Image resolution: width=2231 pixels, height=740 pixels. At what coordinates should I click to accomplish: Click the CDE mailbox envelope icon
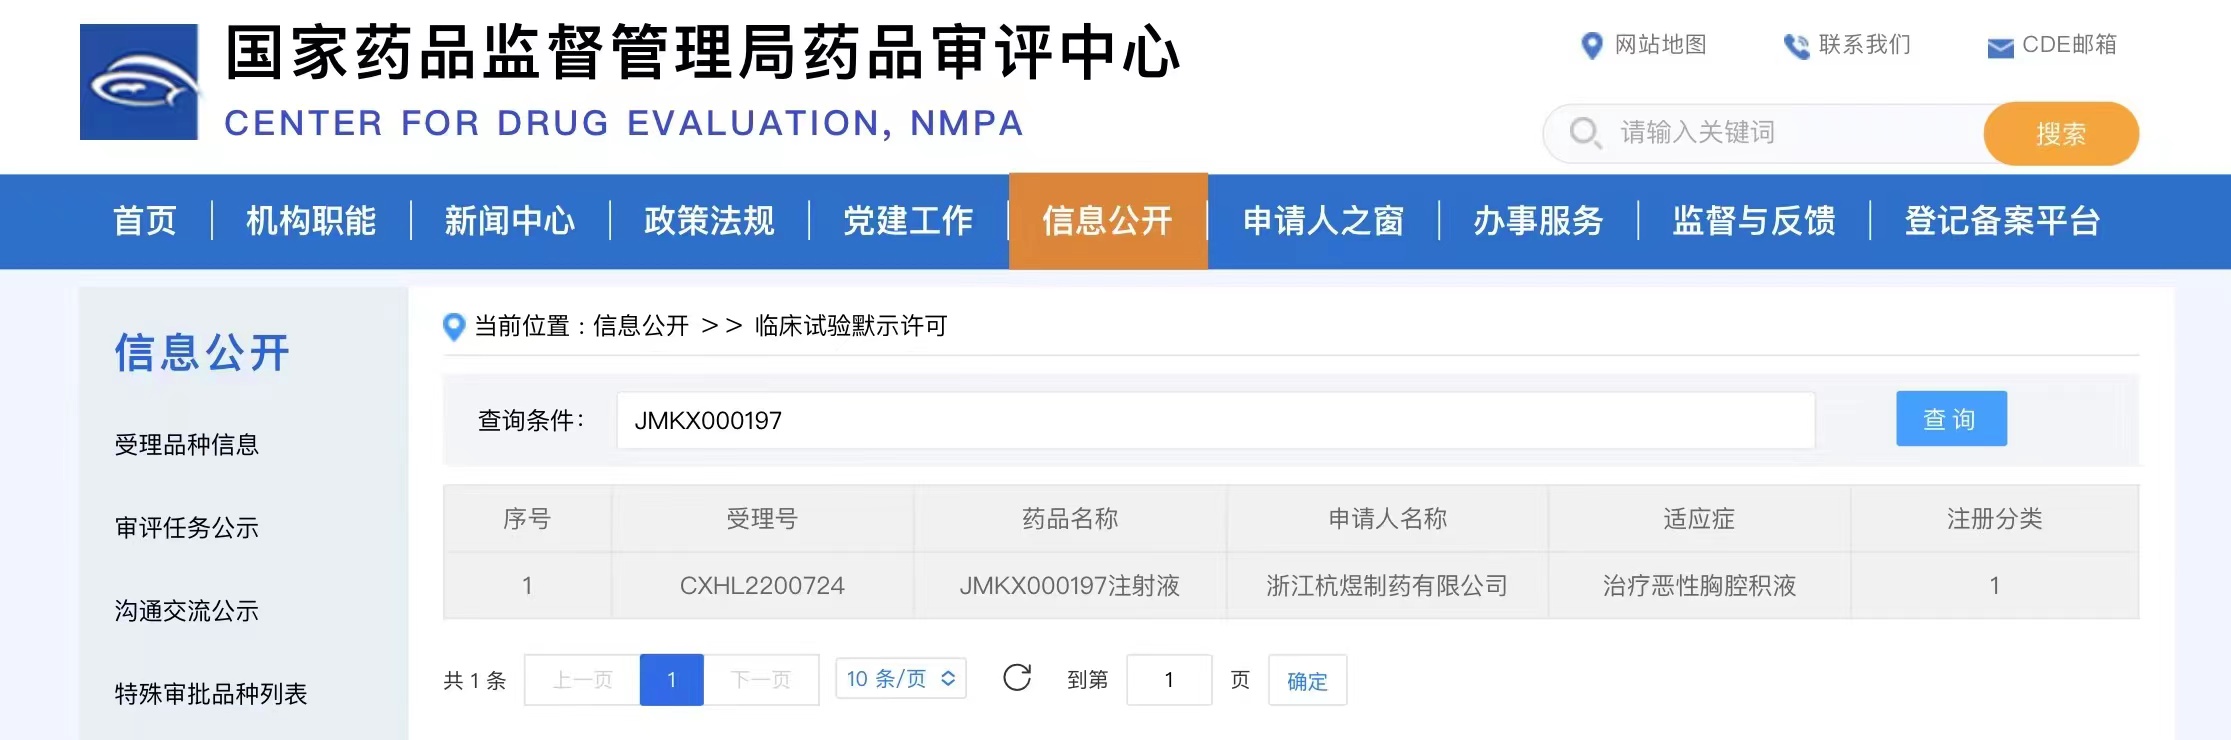coord(2000,47)
